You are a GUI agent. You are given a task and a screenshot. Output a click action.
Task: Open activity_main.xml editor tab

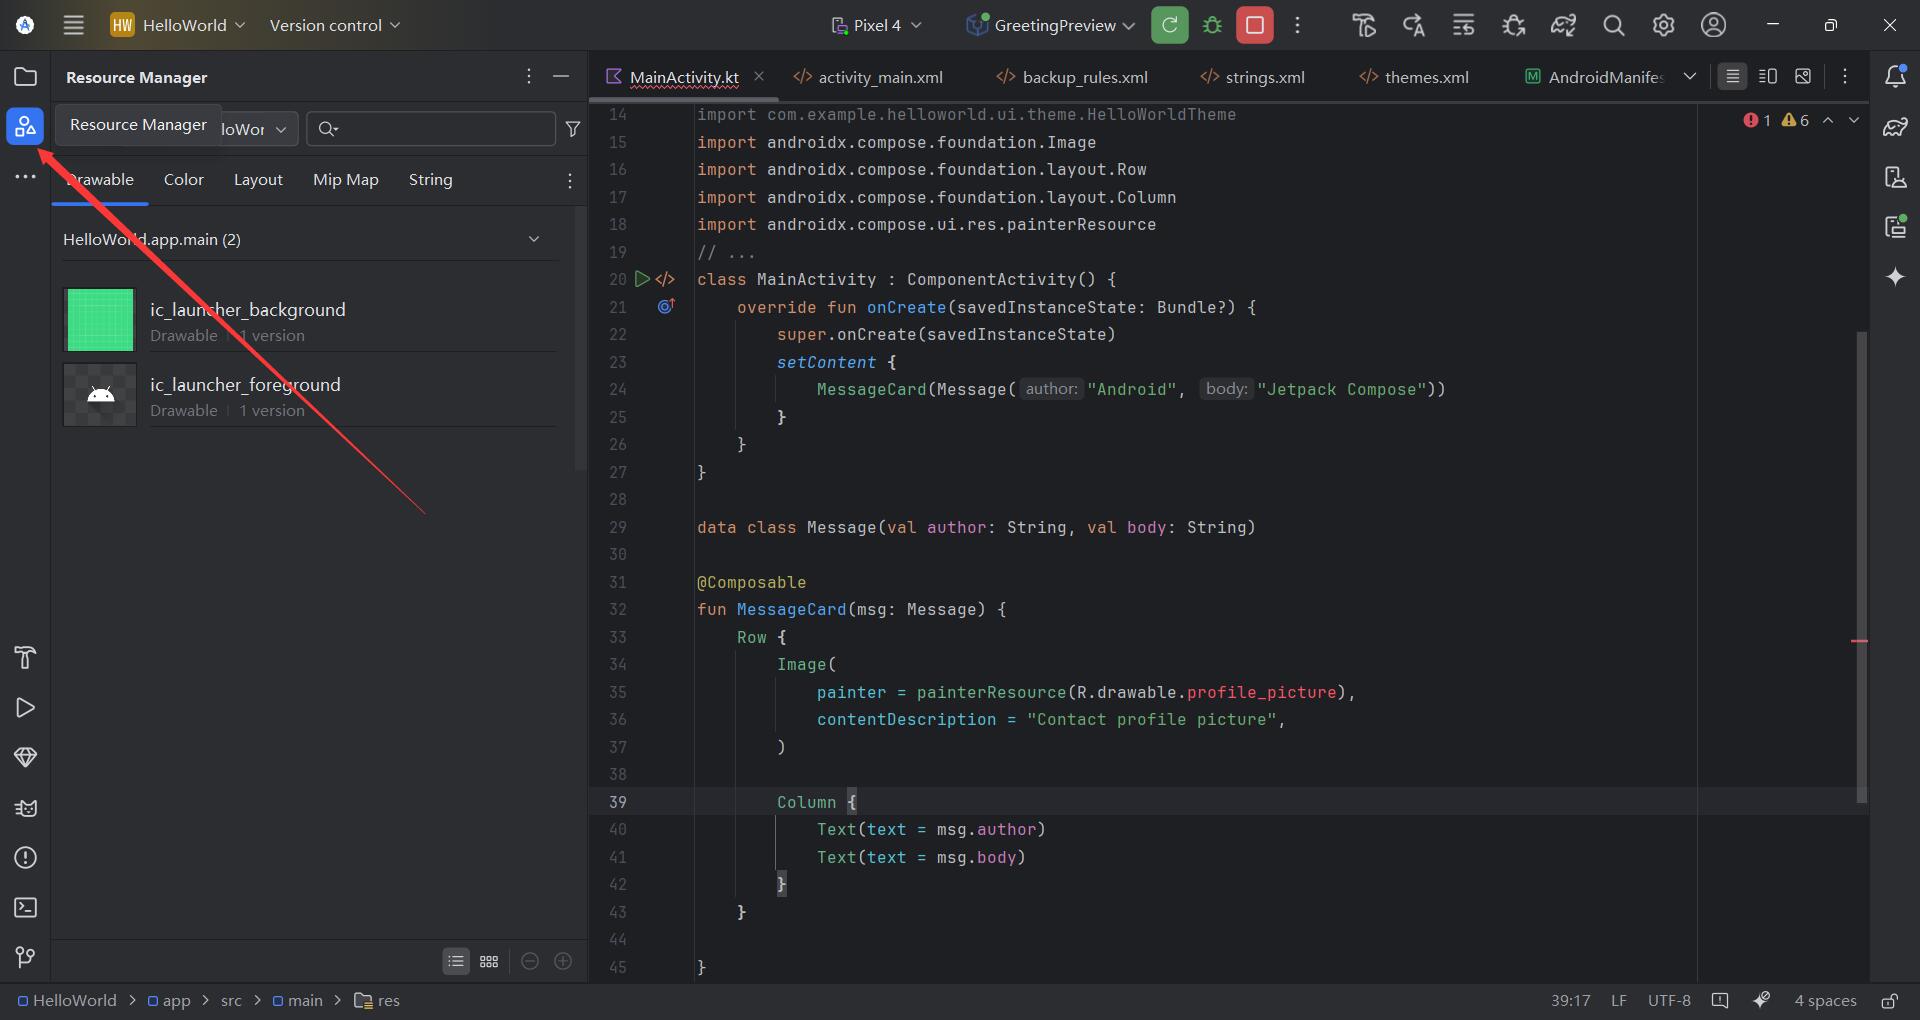pos(868,77)
